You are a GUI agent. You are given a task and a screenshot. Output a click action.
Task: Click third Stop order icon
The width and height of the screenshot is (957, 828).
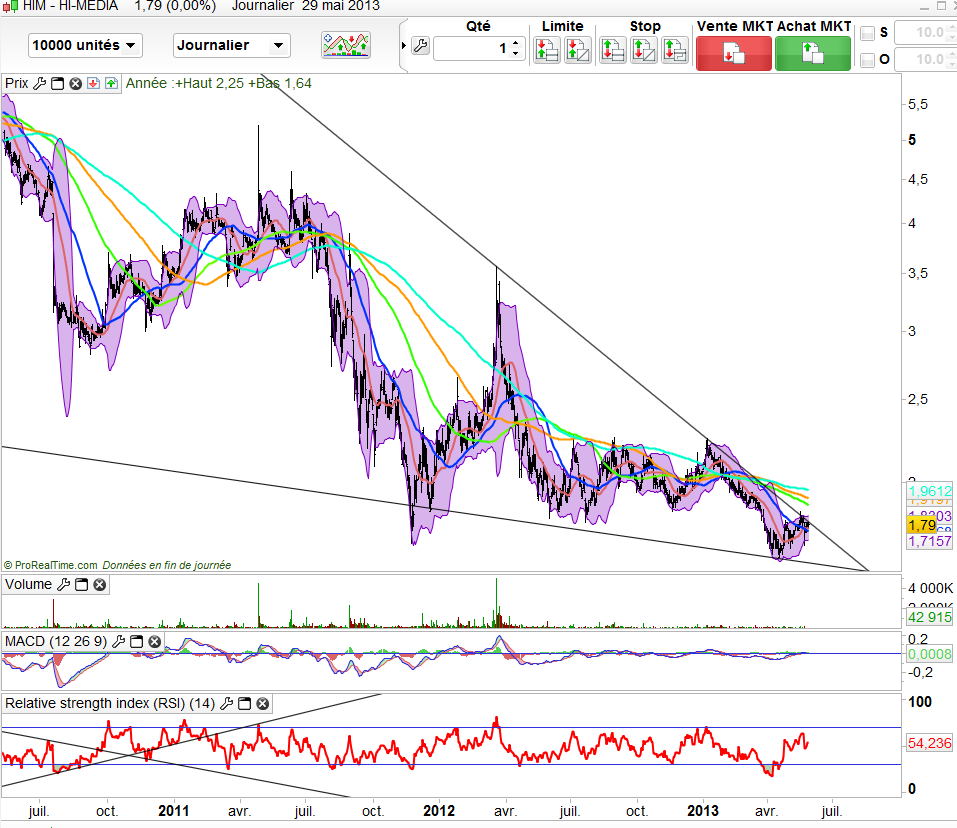pos(675,48)
